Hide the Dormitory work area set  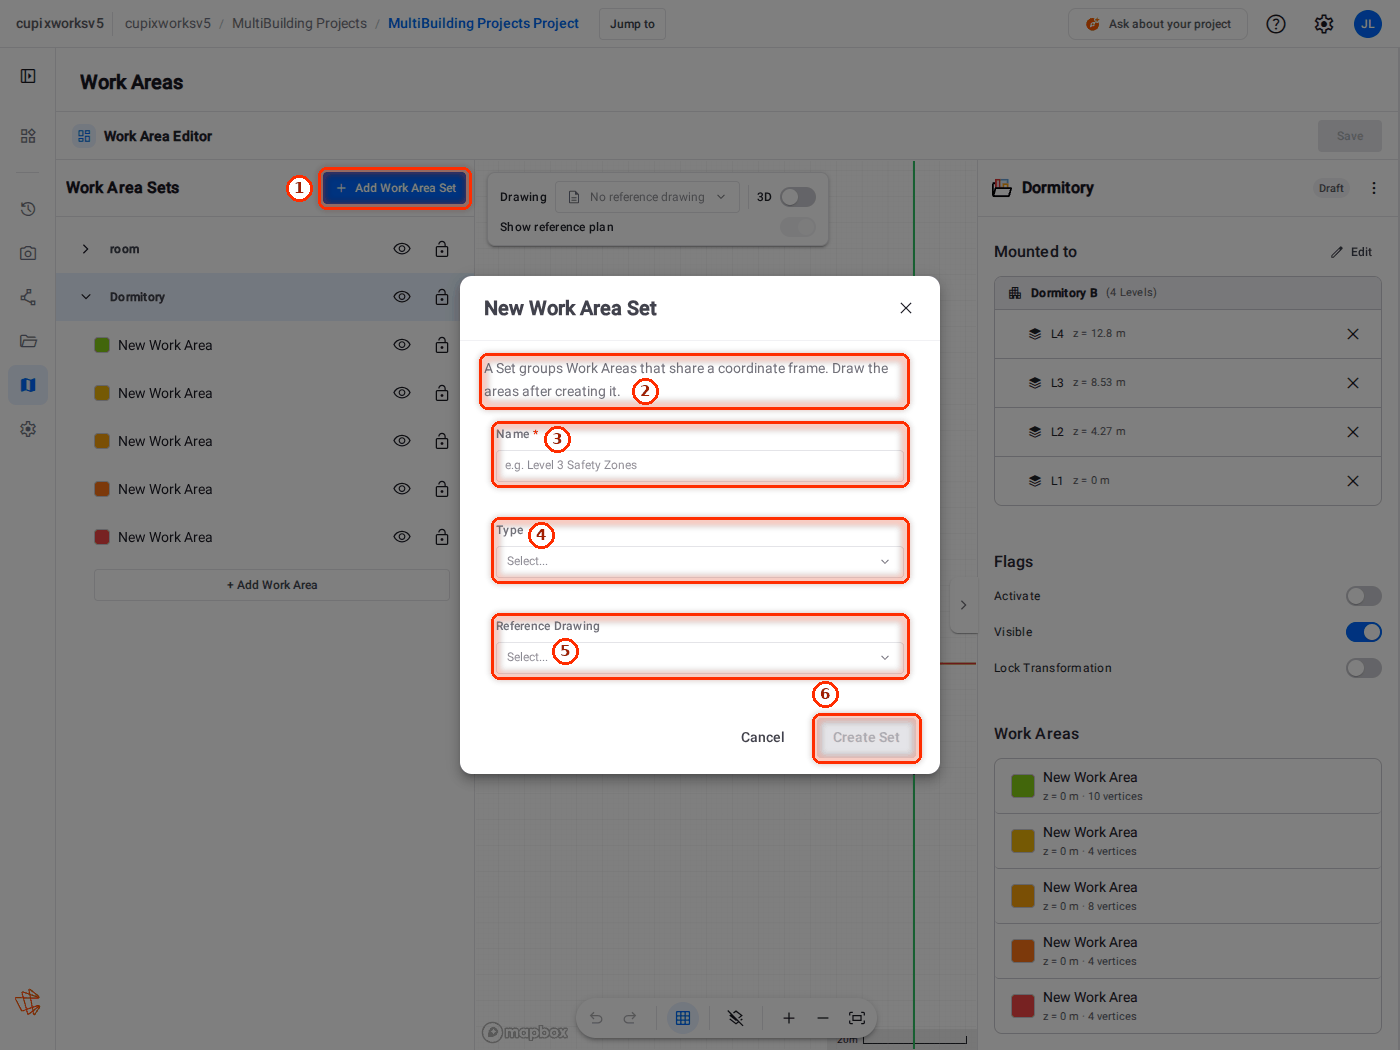click(402, 297)
